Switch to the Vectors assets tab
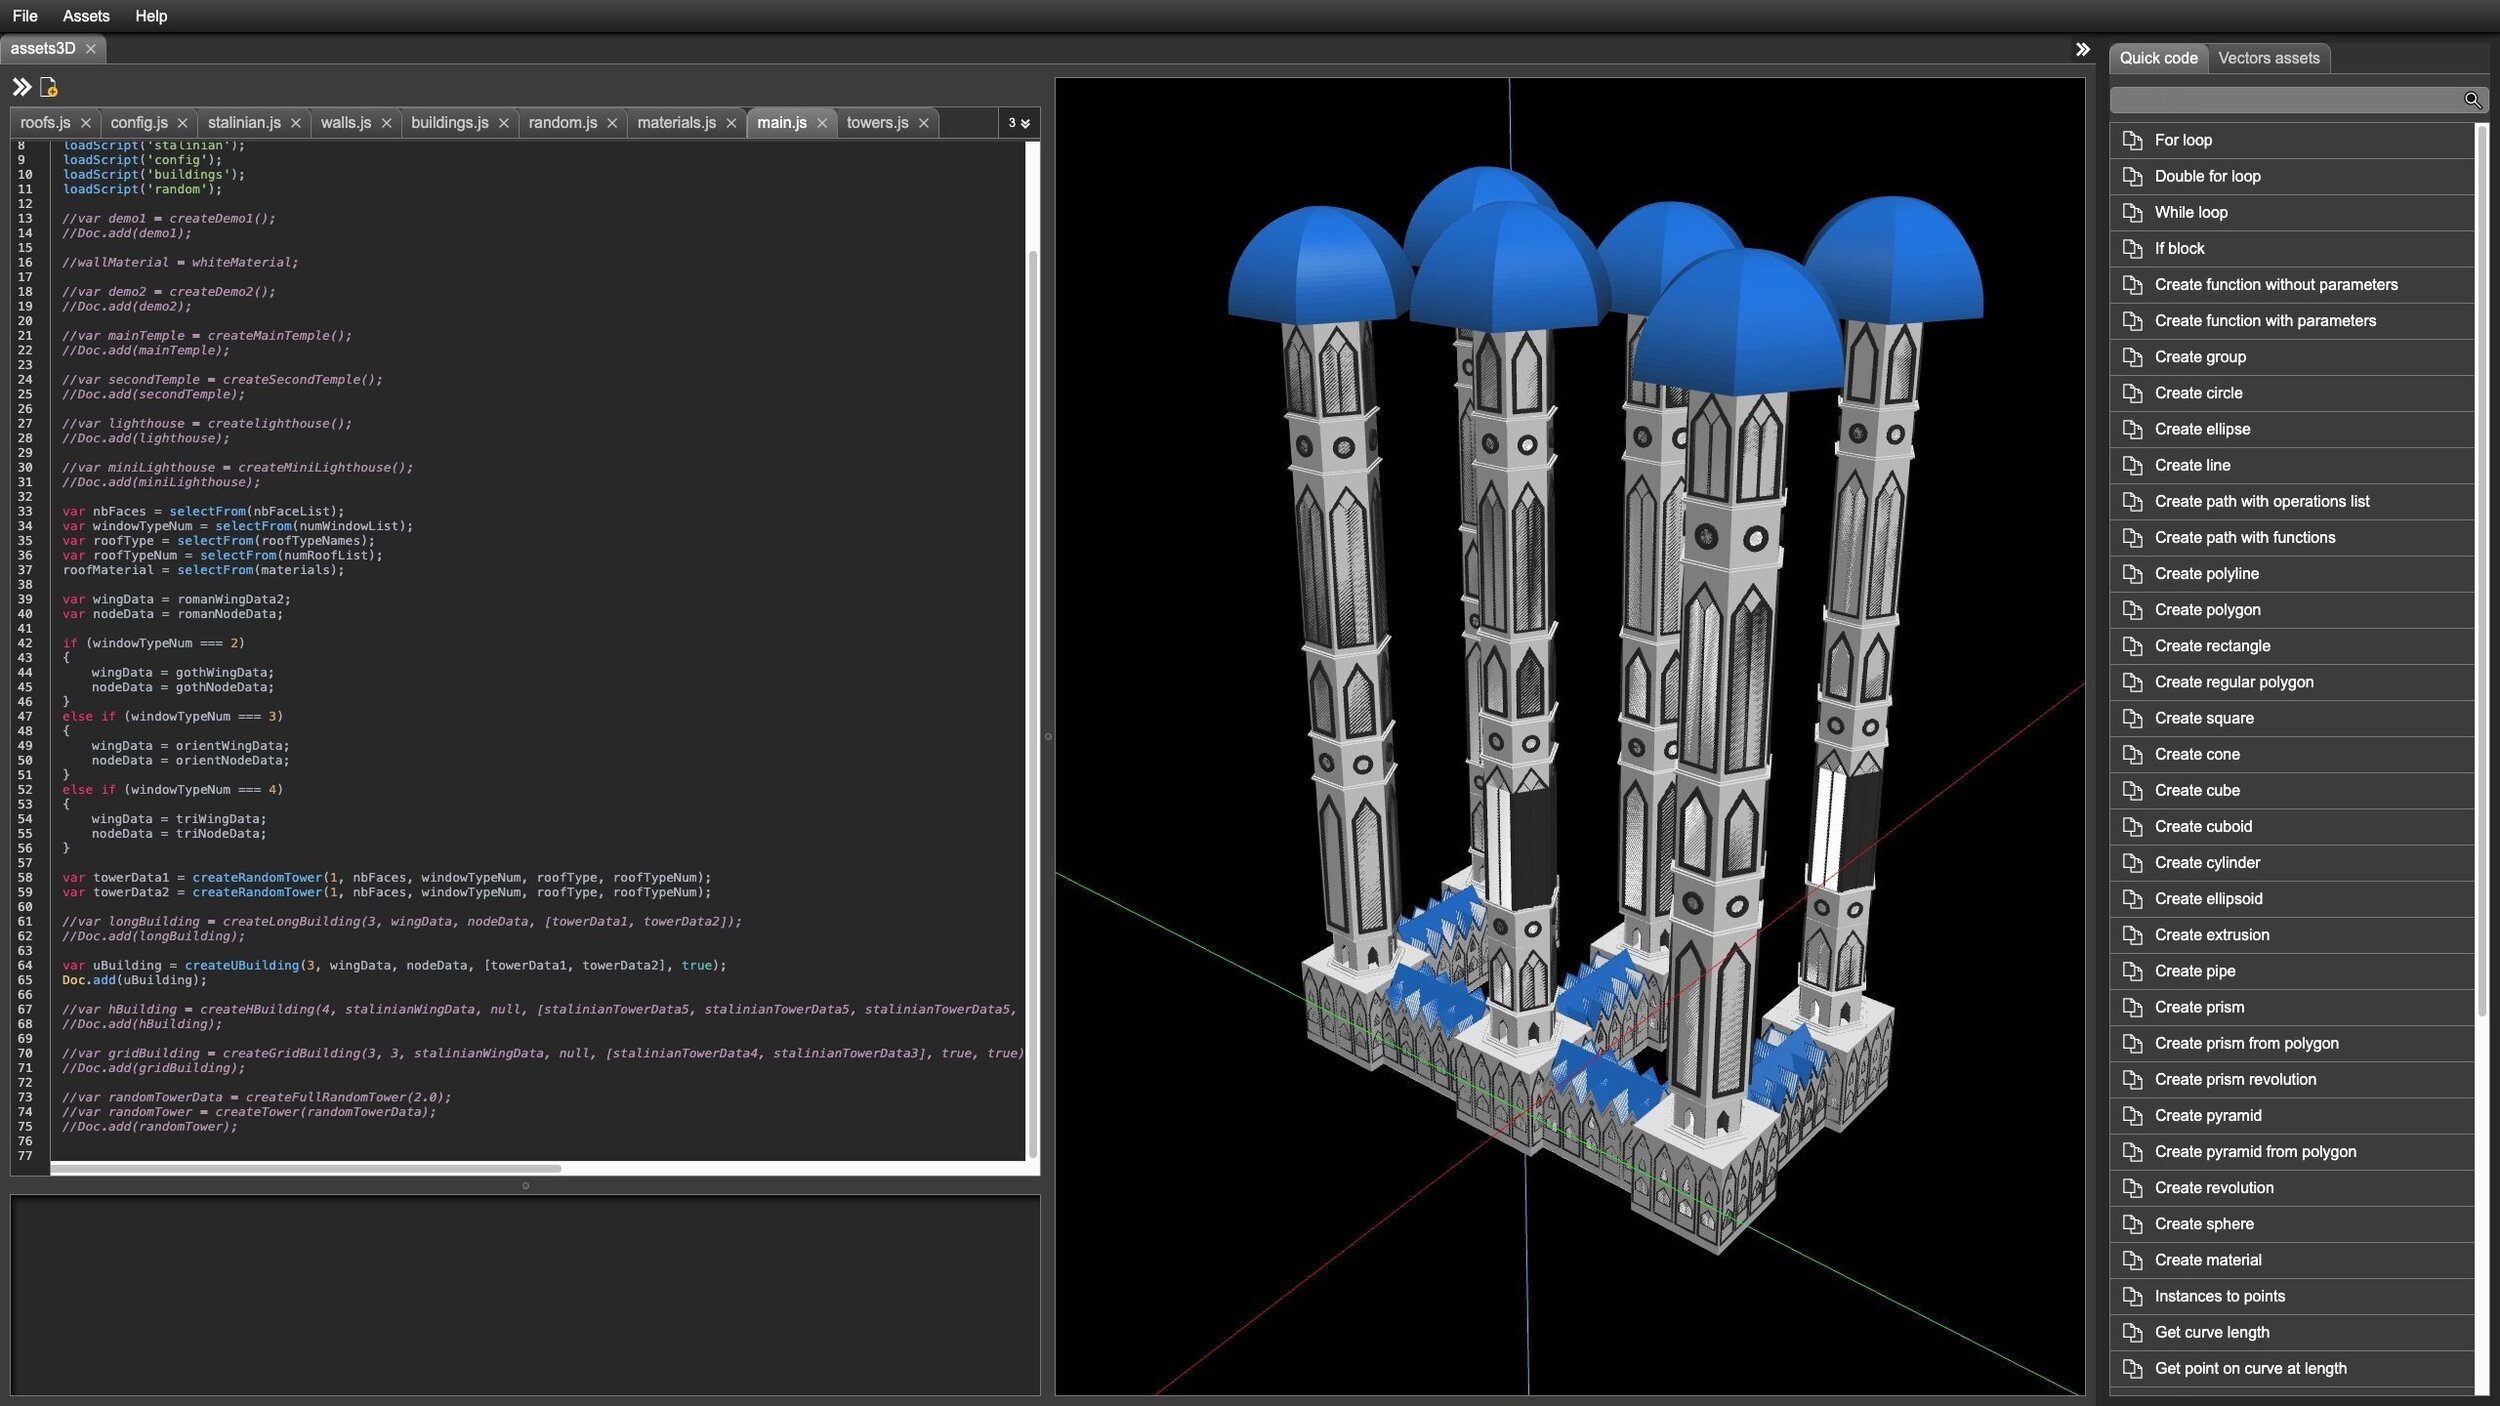 (x=2268, y=58)
